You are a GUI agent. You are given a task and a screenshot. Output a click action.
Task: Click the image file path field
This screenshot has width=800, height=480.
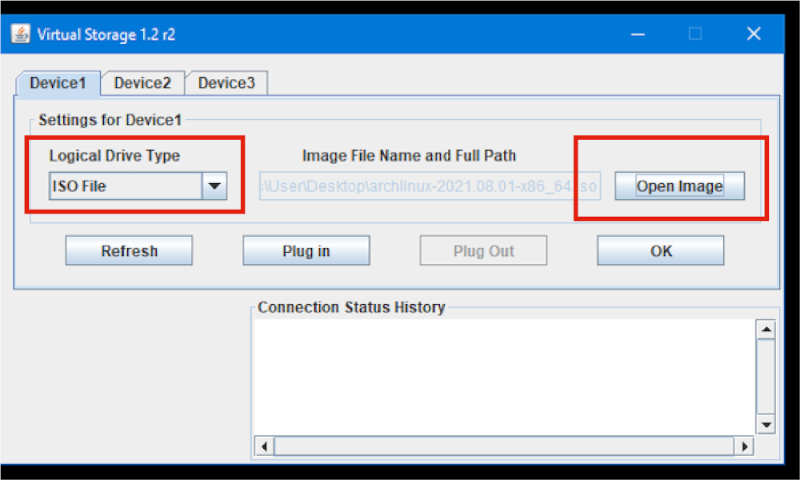click(x=430, y=186)
